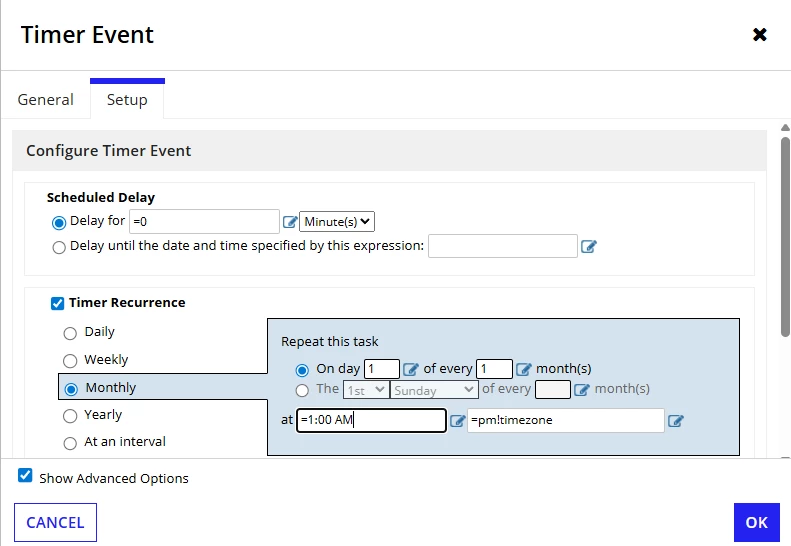This screenshot has height=546, width=791.
Task: Choose Monthly recurrence
Action: coord(71,389)
